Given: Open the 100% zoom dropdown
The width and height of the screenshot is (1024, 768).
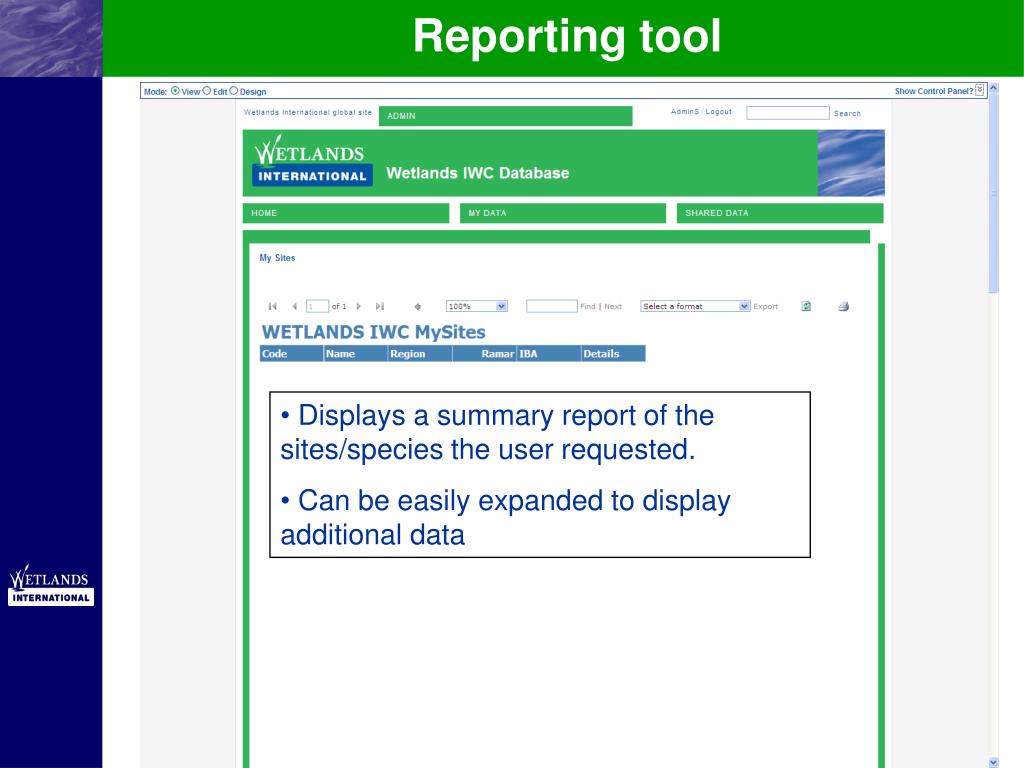Looking at the screenshot, I should point(477,306).
